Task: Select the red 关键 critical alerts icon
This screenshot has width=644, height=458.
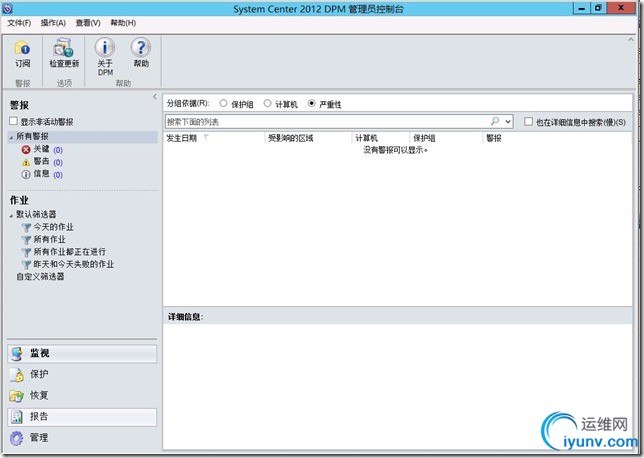Action: (26, 150)
